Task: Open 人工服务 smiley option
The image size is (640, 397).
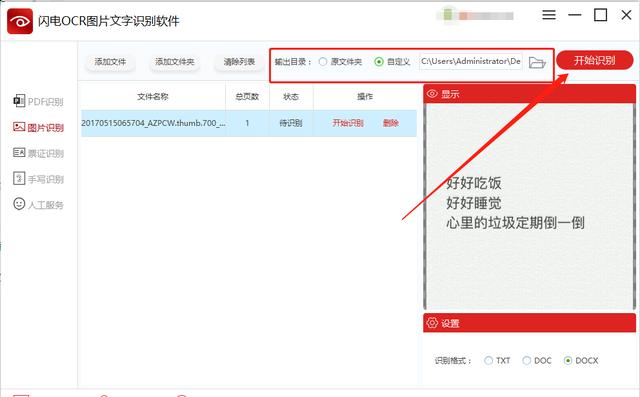Action: [x=38, y=204]
